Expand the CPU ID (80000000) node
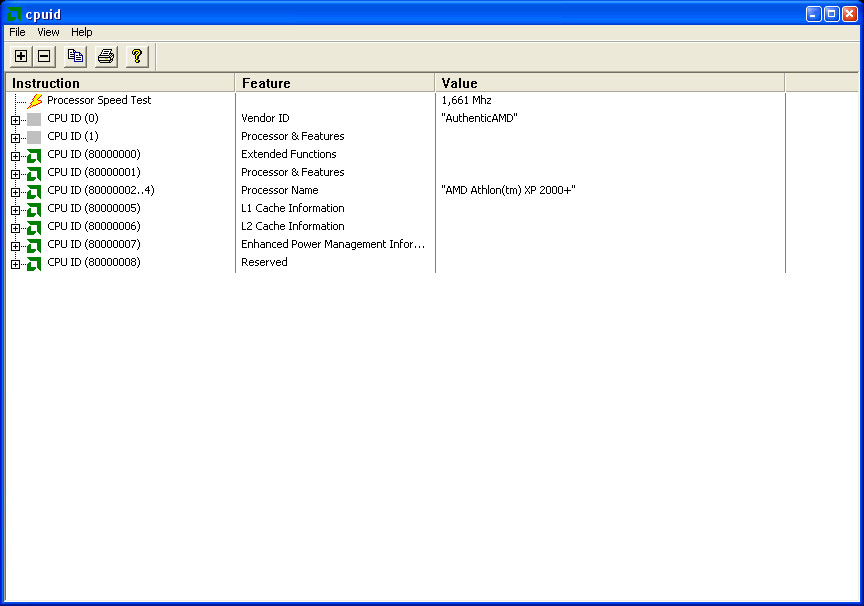This screenshot has height=606, width=864. click(15, 156)
